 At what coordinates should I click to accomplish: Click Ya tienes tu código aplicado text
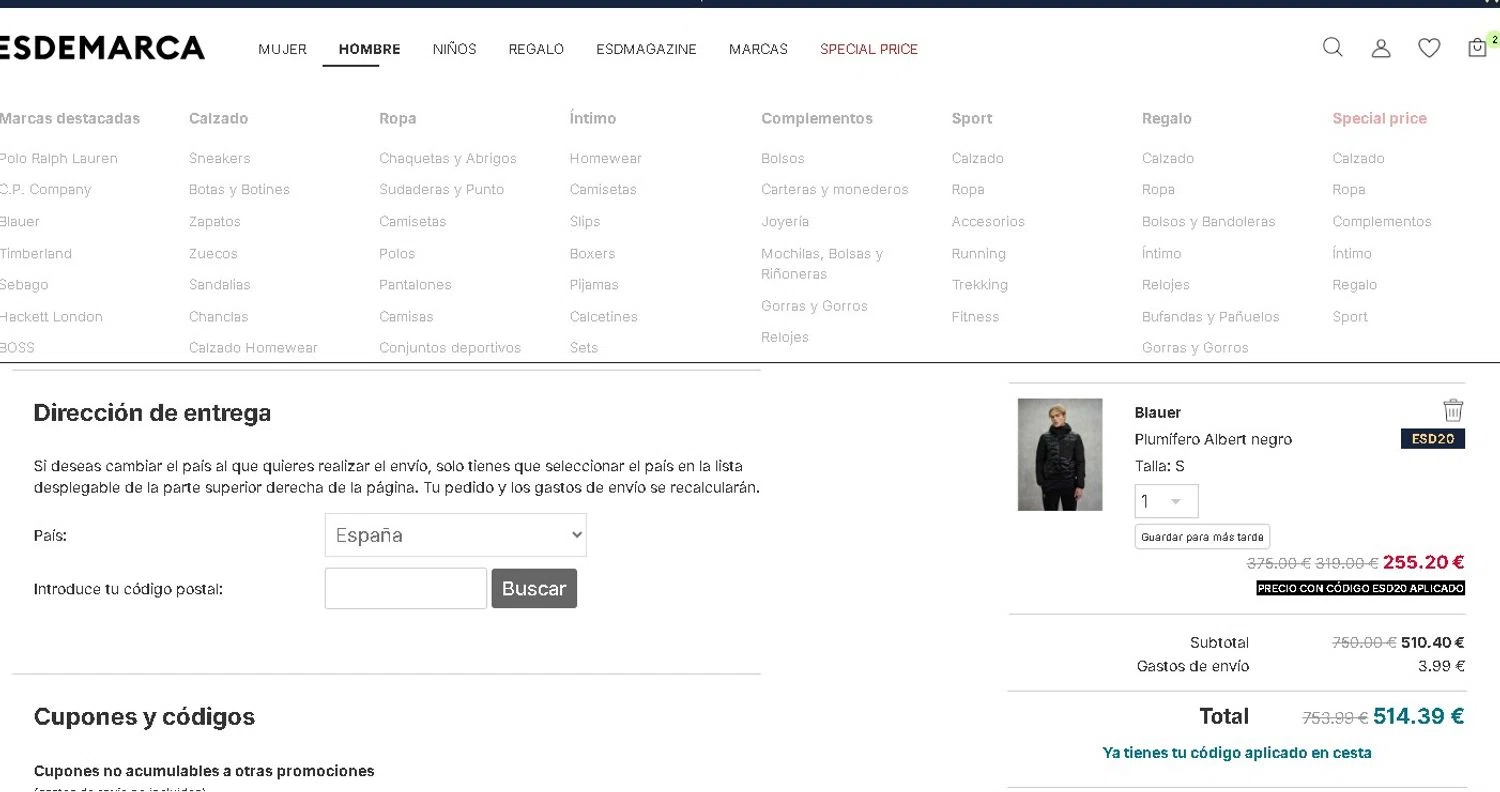[1237, 752]
